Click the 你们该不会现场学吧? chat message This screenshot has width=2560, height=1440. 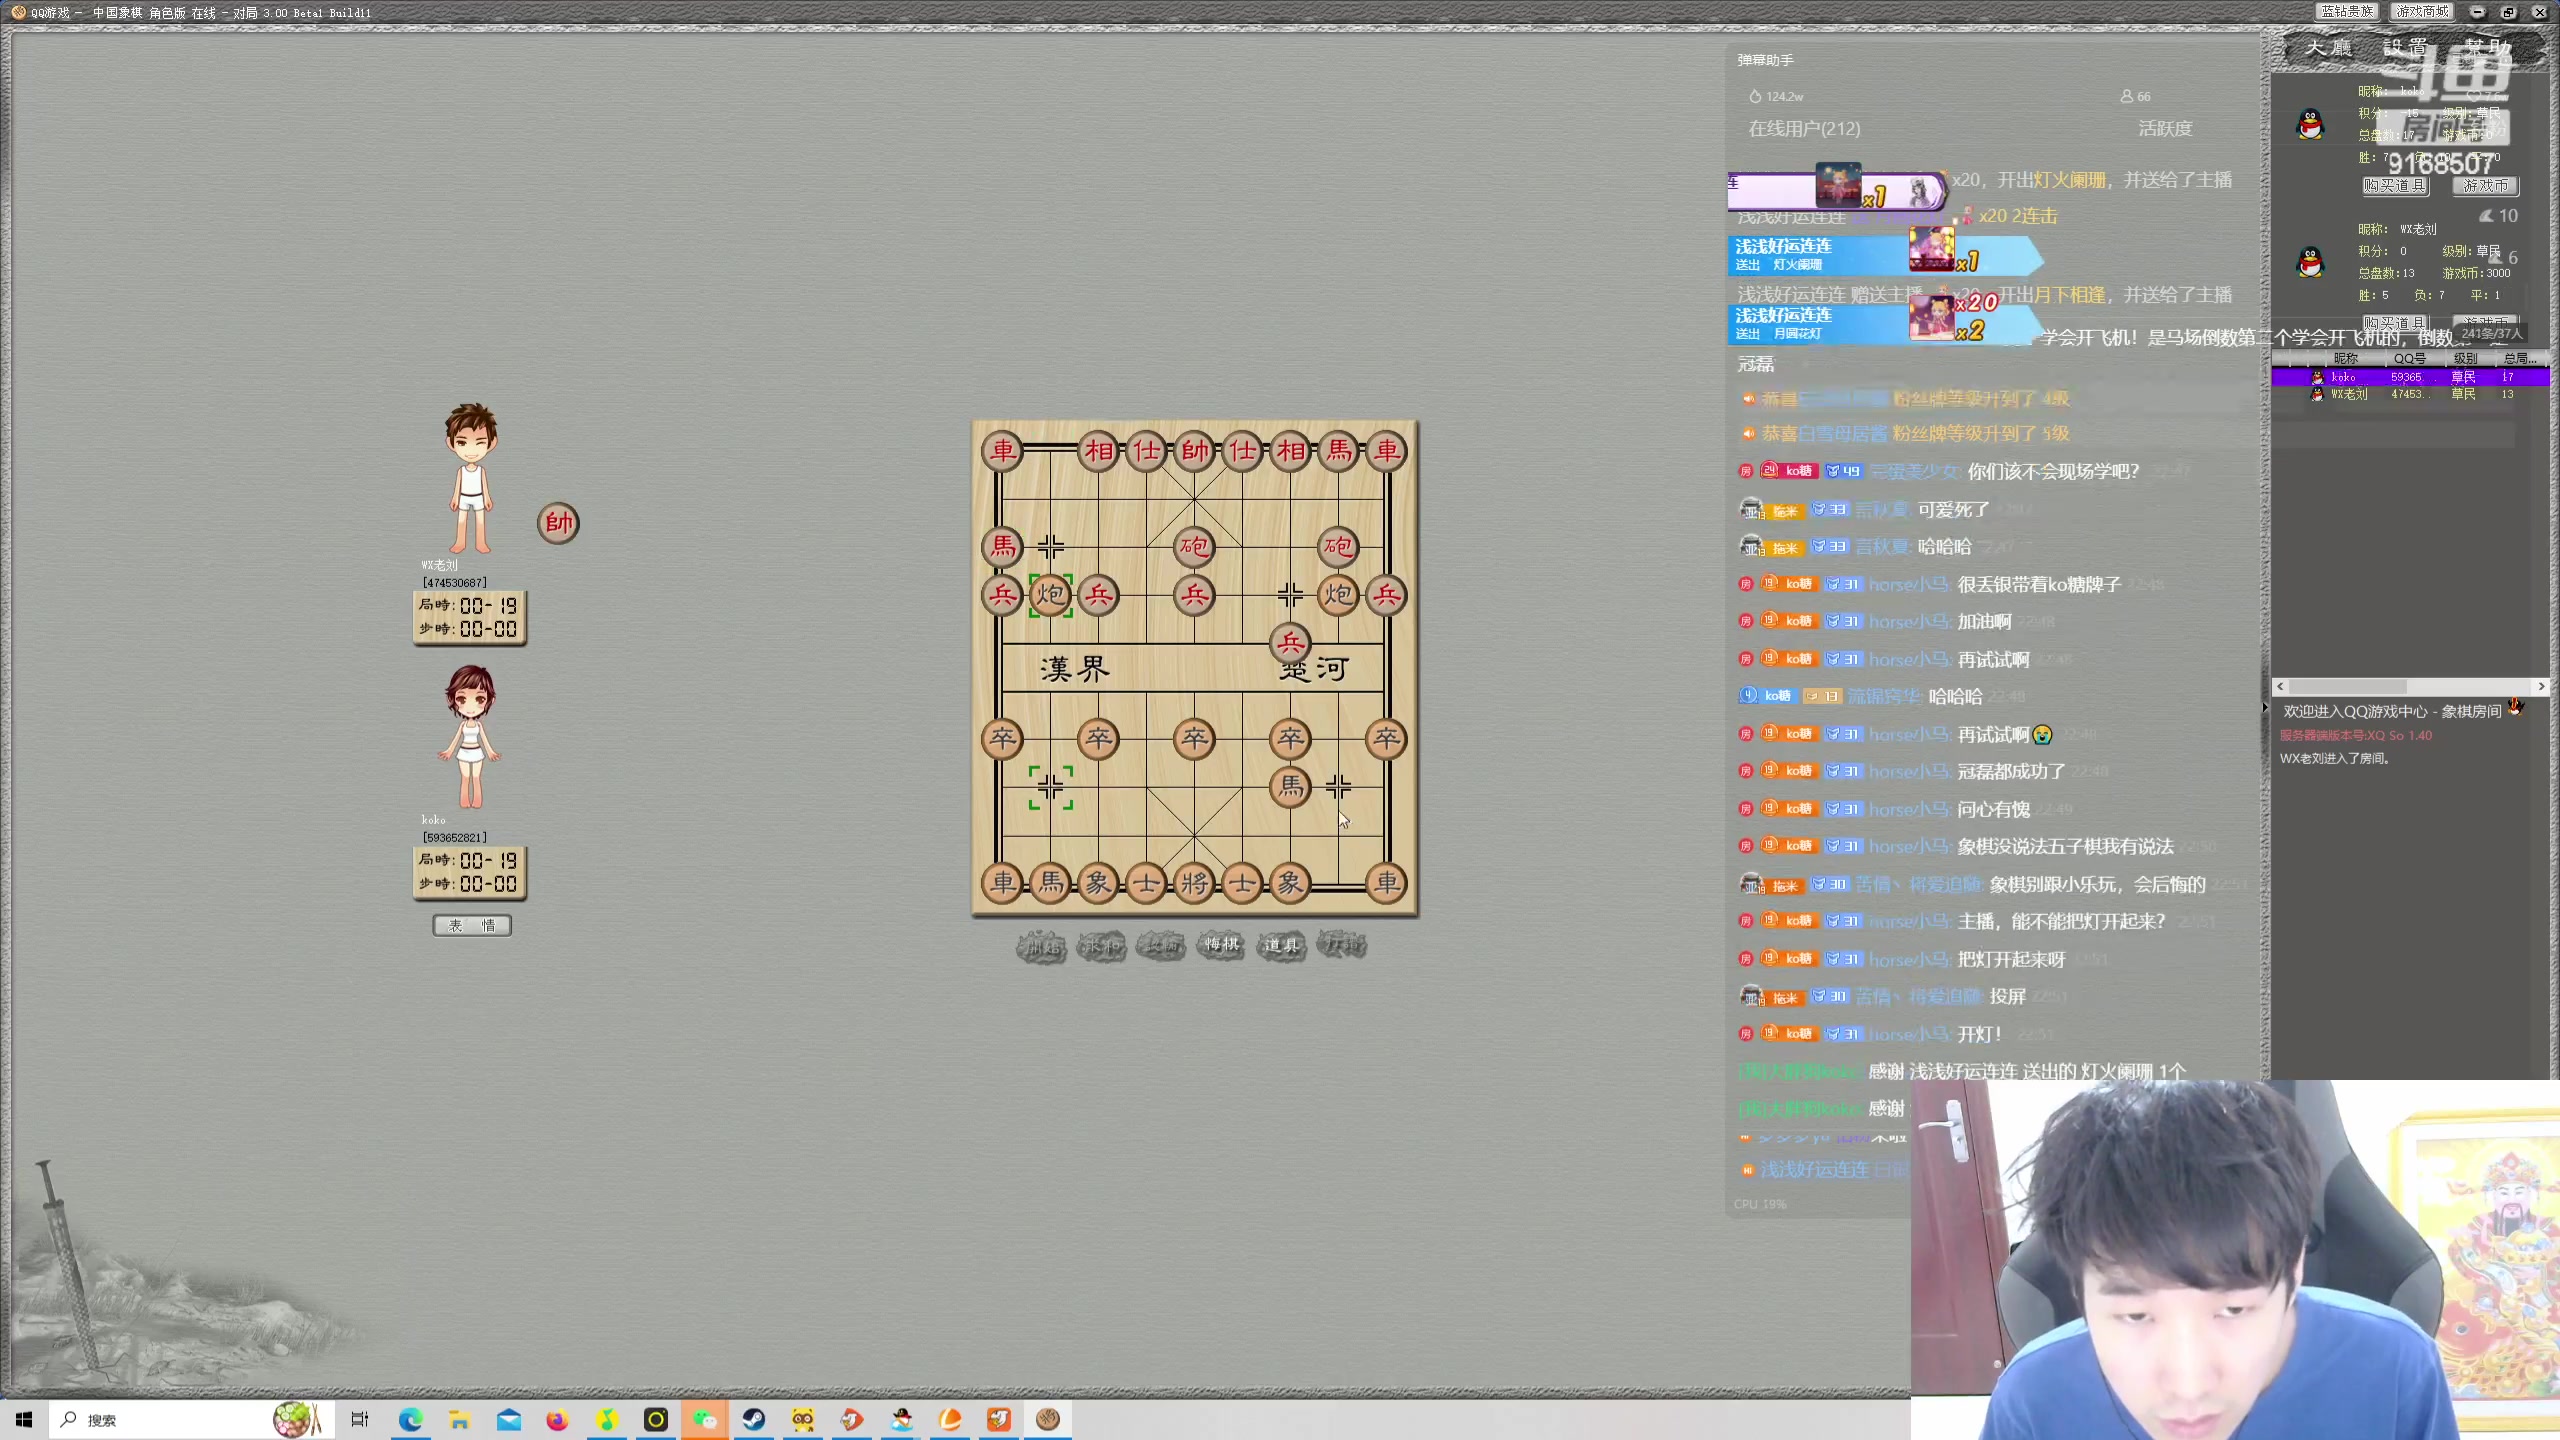coord(2053,472)
